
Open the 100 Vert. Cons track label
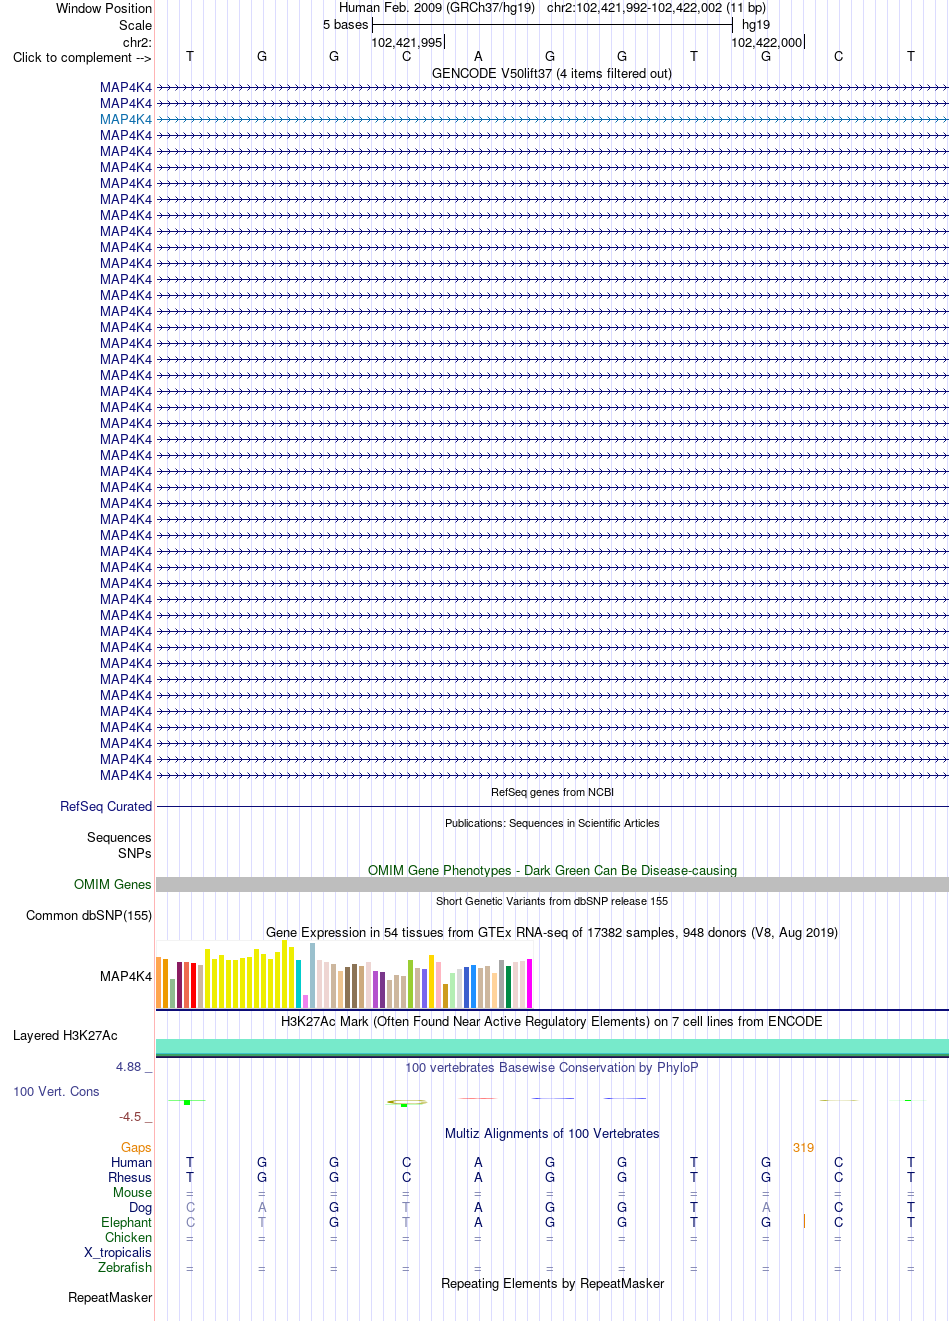click(x=56, y=1091)
